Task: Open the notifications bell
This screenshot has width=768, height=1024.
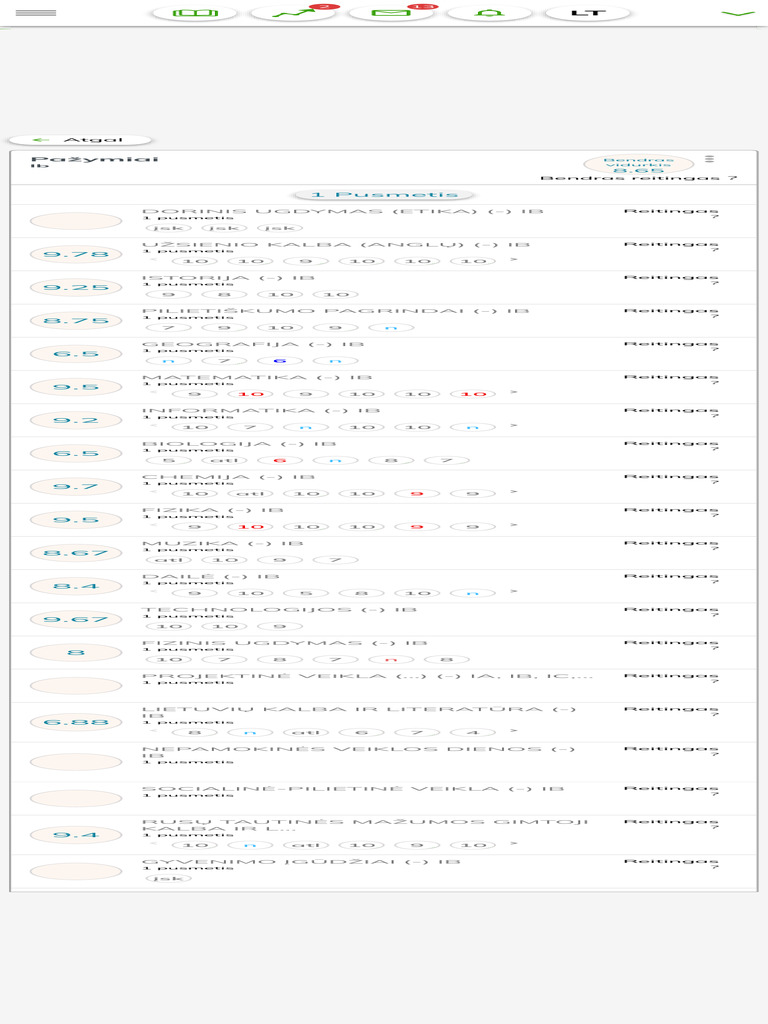Action: click(x=489, y=13)
